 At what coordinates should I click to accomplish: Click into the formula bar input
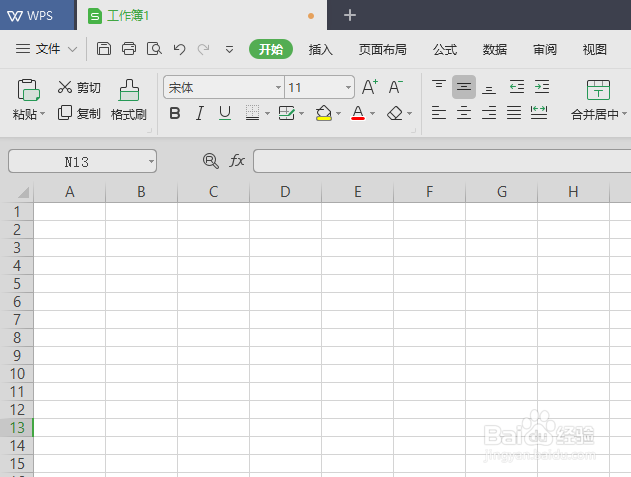pos(442,161)
